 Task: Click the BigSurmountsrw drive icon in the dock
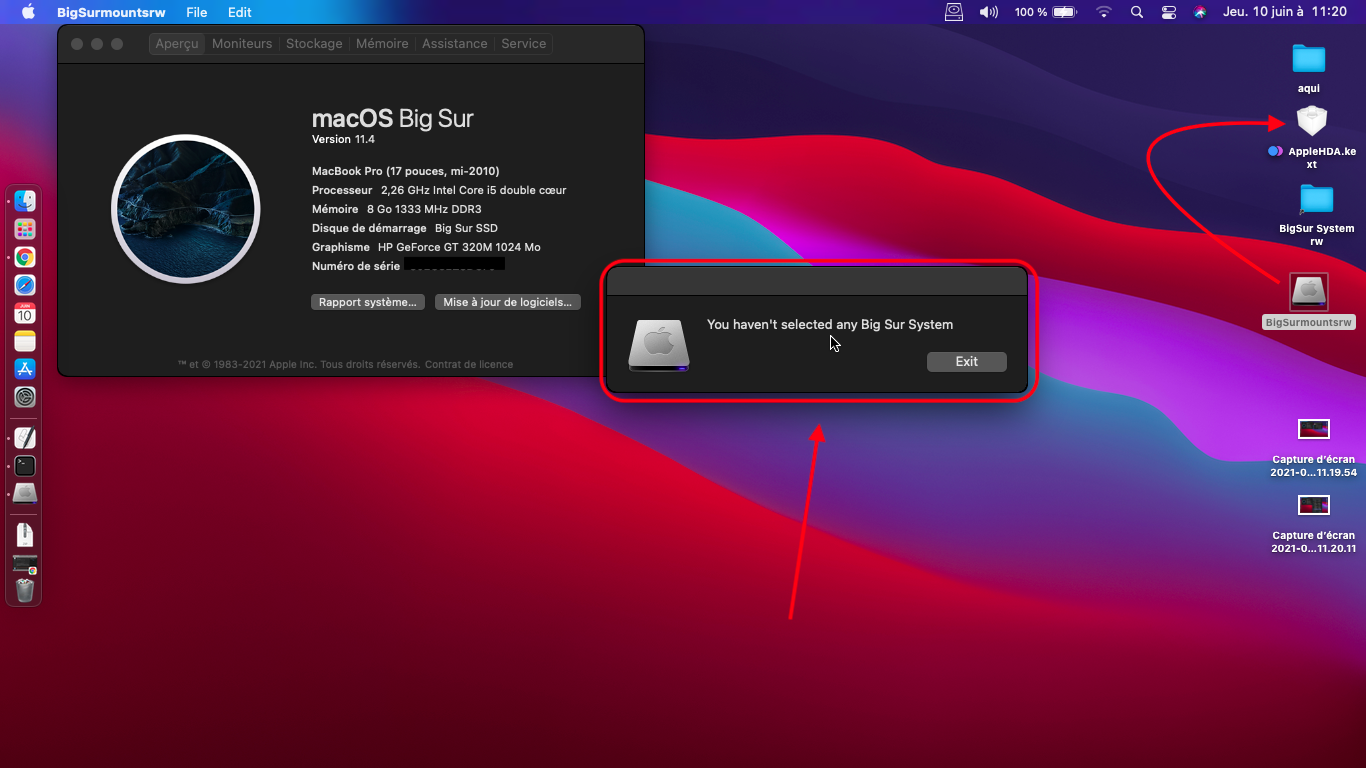coord(25,493)
